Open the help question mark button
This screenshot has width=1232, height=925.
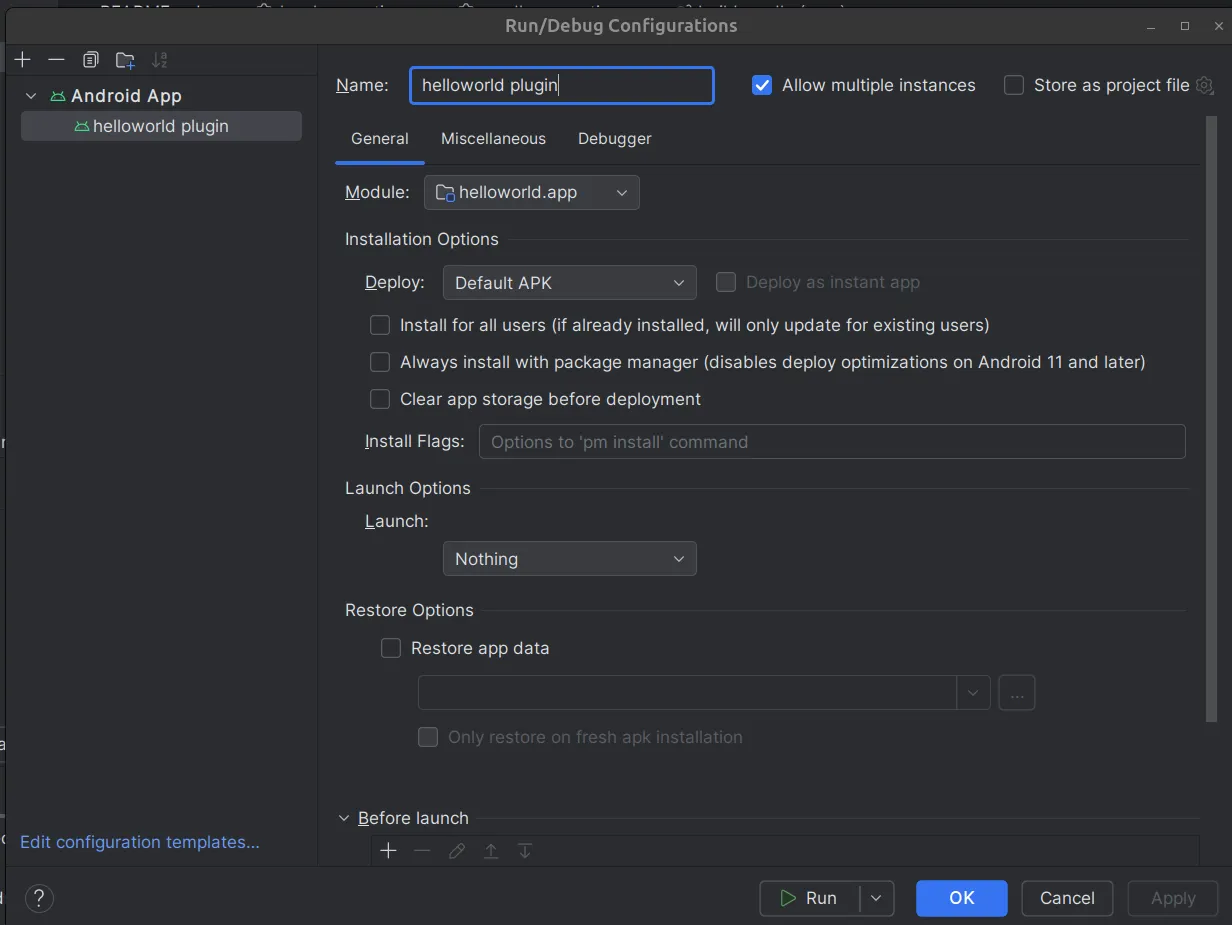click(x=39, y=898)
